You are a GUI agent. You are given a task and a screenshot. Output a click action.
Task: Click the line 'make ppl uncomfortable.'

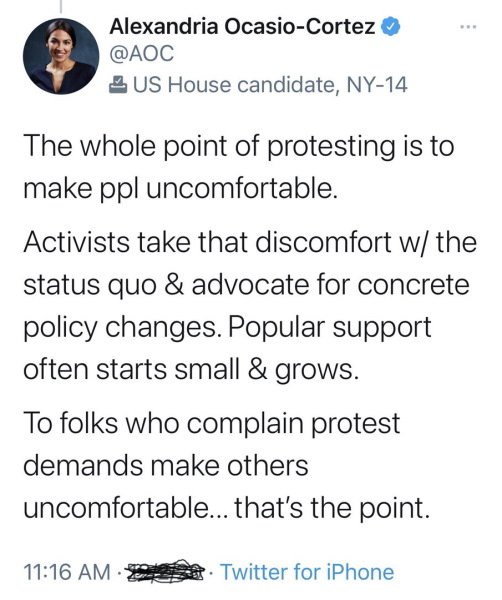tap(181, 190)
